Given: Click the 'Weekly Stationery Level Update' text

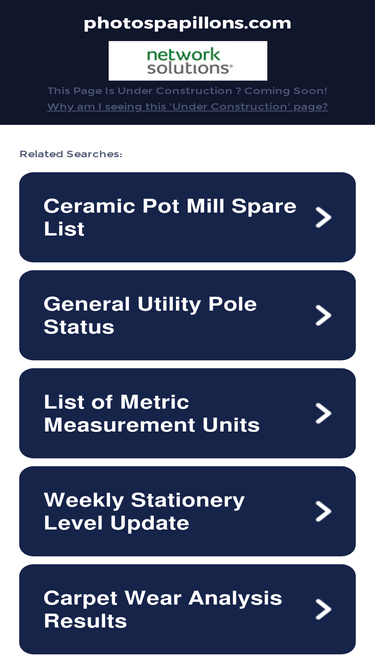Looking at the screenshot, I should pyautogui.click(x=144, y=511).
